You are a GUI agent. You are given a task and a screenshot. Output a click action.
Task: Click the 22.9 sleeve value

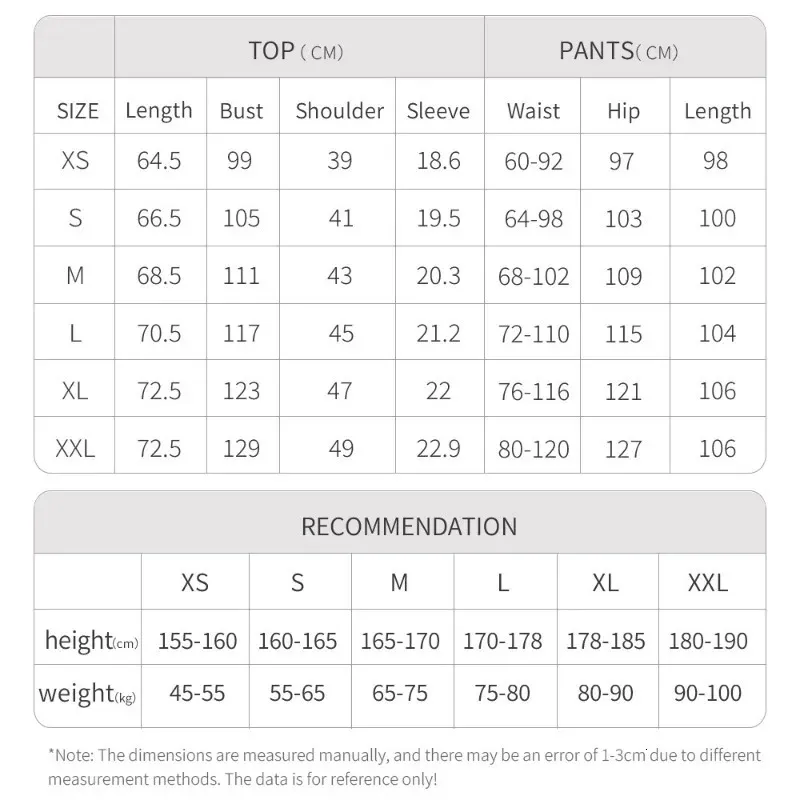tap(438, 449)
